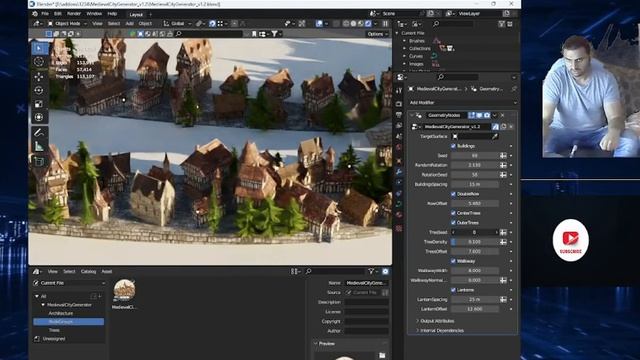The width and height of the screenshot is (640, 360).
Task: Toggle GeometryNodes modifier viewport display
Action: [479, 116]
